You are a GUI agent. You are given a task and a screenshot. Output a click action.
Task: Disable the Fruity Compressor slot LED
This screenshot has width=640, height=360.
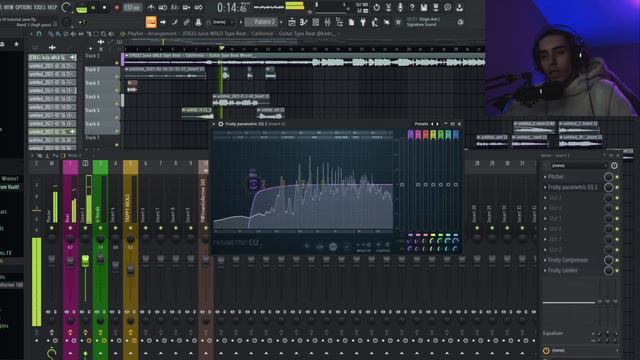coord(617,260)
